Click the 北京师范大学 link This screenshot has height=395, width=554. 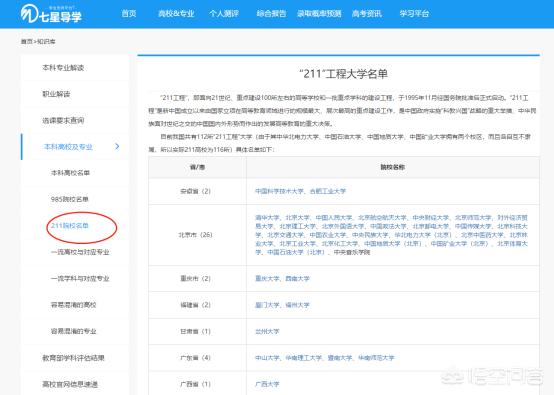pos(473,218)
